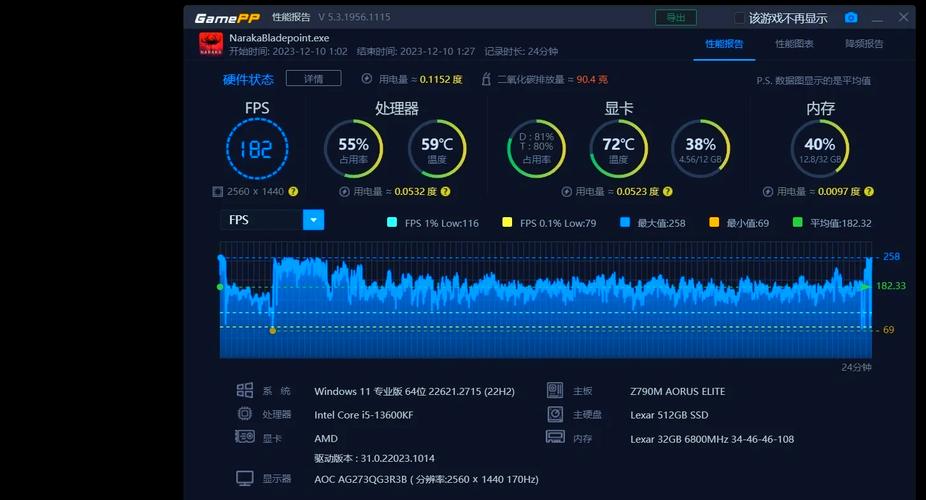Click the monitor icon in info list

tap(244, 478)
